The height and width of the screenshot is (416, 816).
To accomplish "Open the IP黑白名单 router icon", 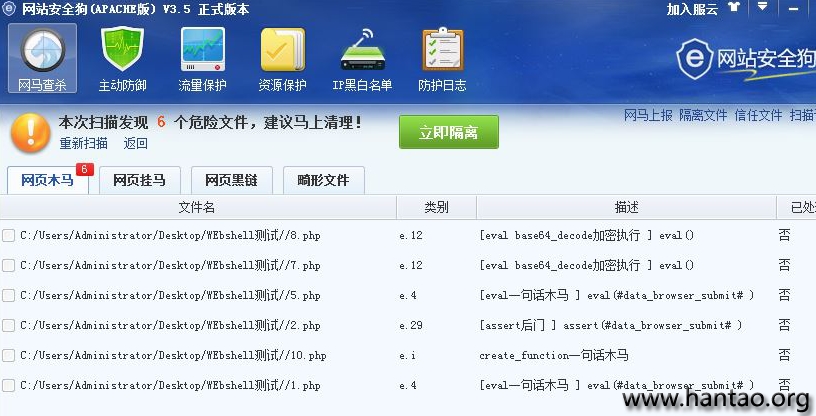I will (x=362, y=59).
